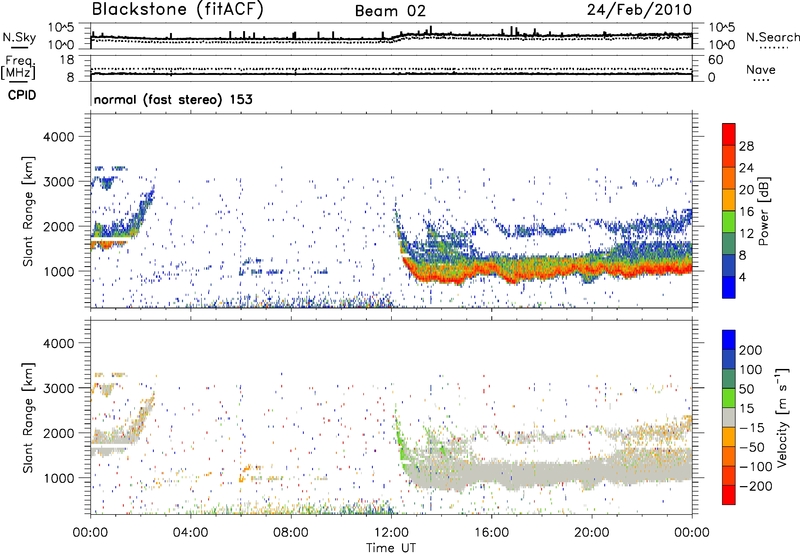Click the '12' label on Power color bar
800x554 pixels.
pos(746,234)
